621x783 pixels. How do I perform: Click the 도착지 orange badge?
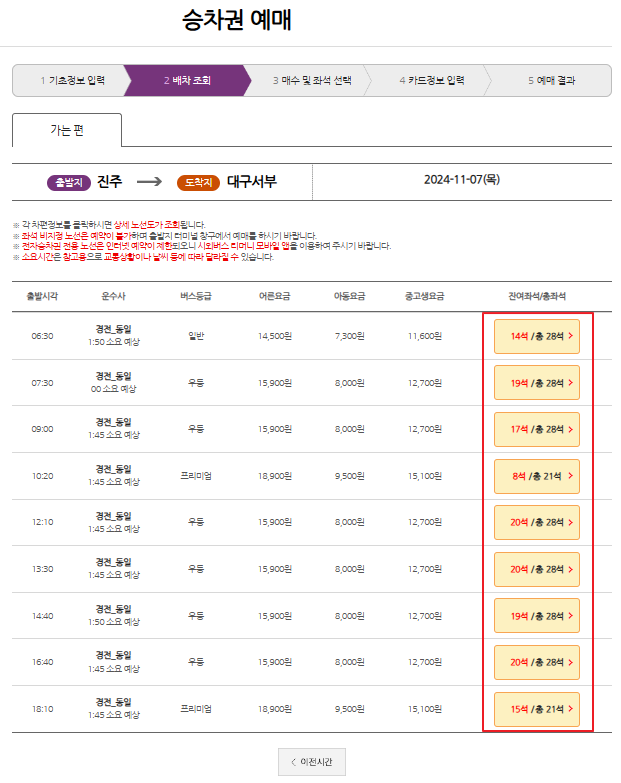pos(198,183)
